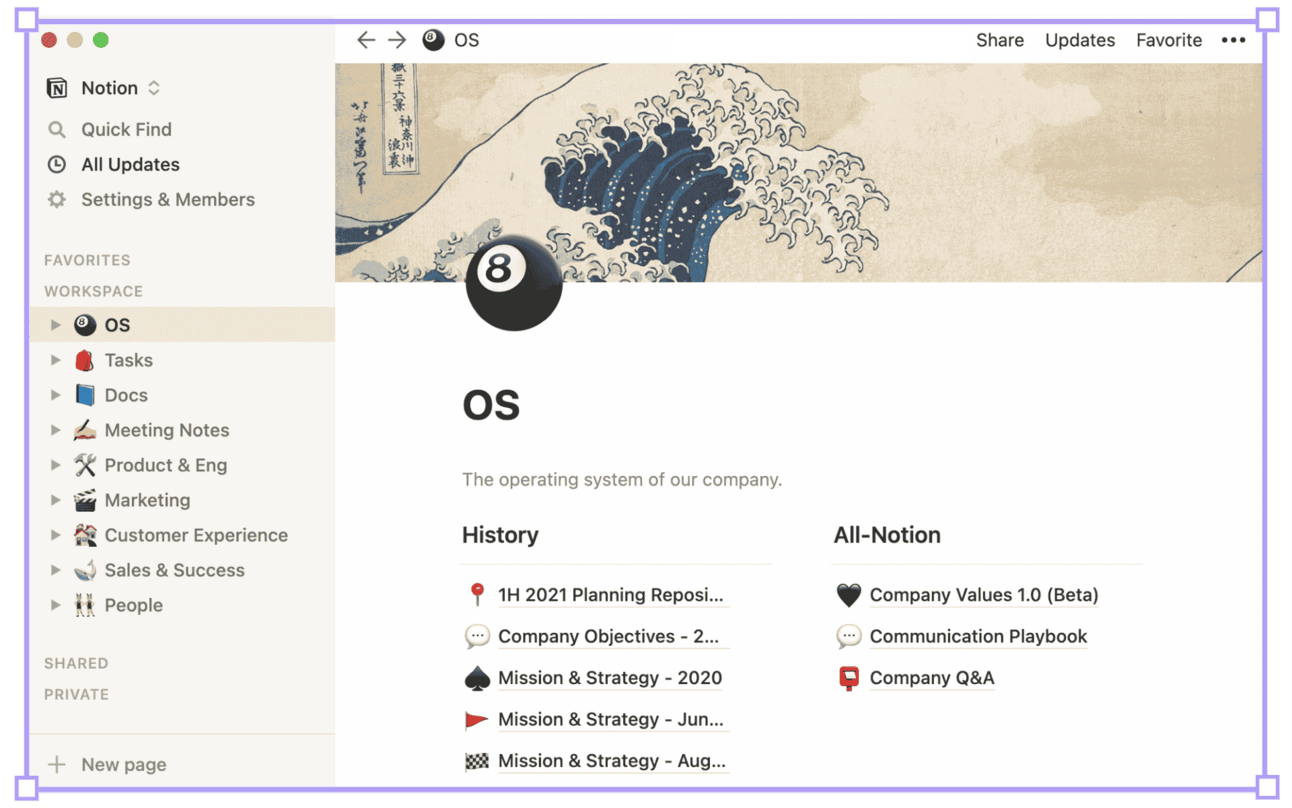Expand the People toggle arrow
1292x808 pixels.
(x=56, y=605)
